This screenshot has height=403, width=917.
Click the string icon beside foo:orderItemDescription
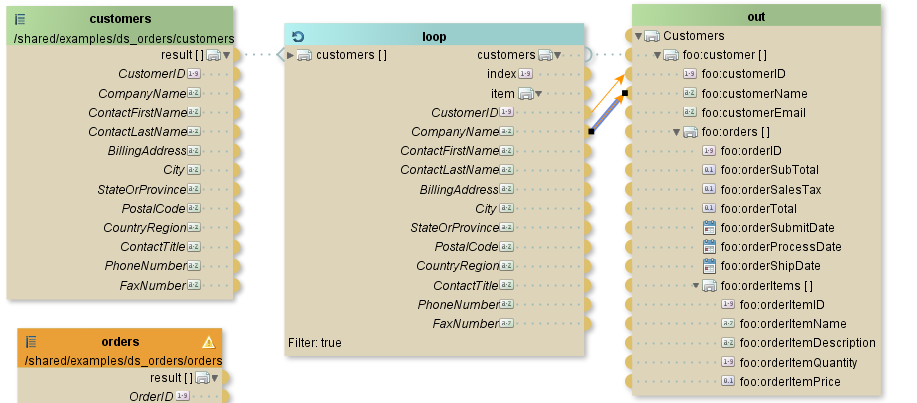coord(728,342)
